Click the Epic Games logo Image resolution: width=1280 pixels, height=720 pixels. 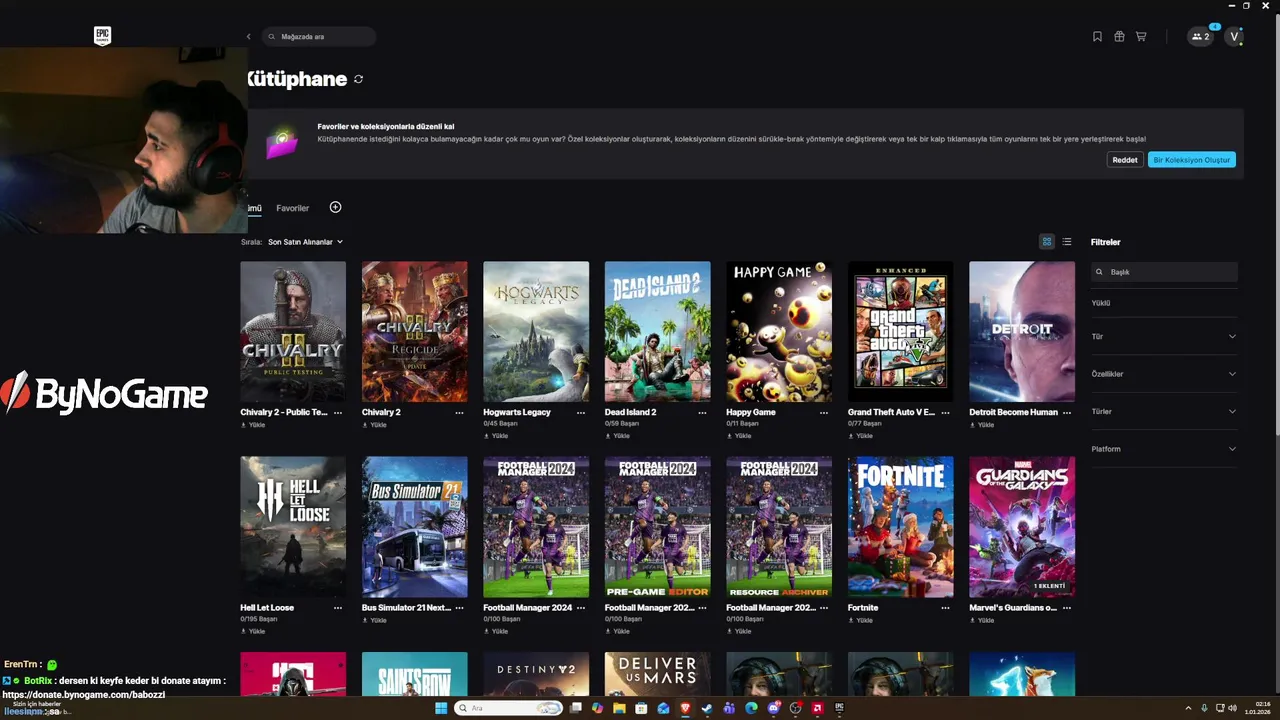click(102, 36)
